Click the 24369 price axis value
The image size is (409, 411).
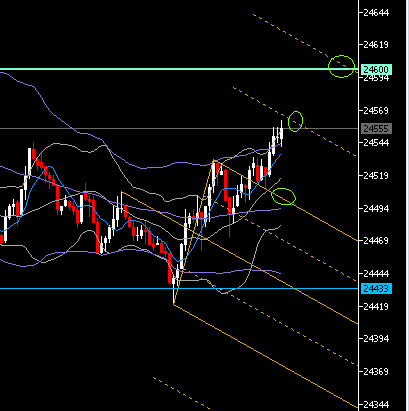(376, 371)
